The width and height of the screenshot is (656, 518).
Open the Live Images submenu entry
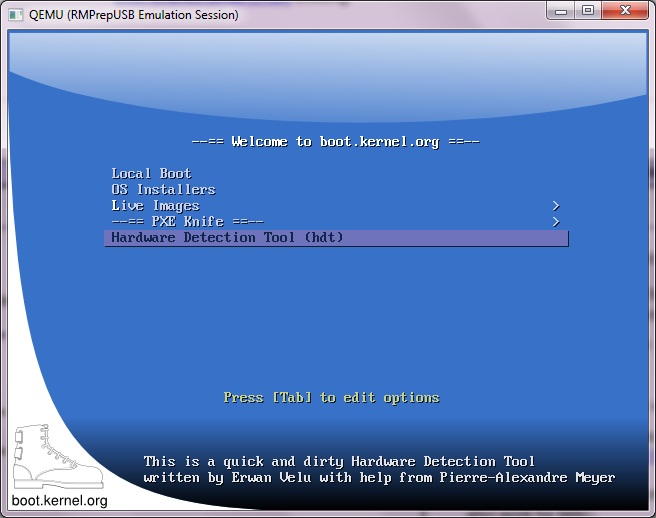tap(336, 205)
